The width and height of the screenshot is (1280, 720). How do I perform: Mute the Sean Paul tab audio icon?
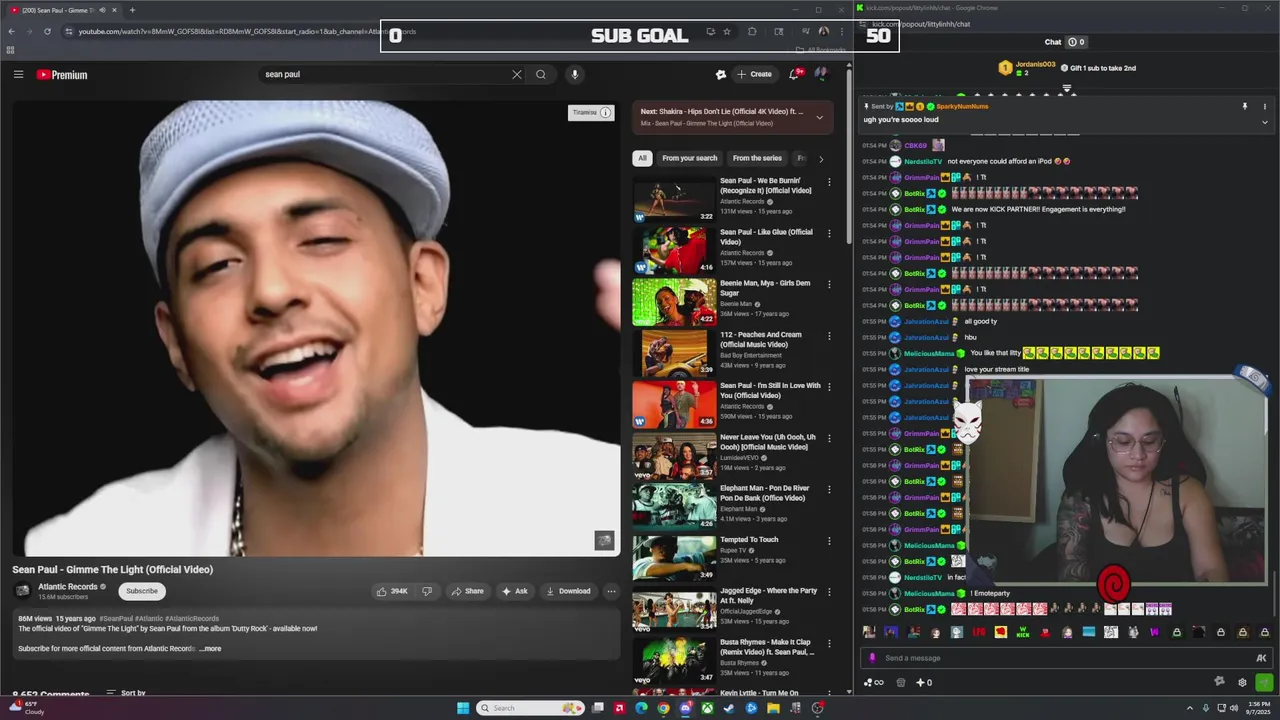coord(102,10)
